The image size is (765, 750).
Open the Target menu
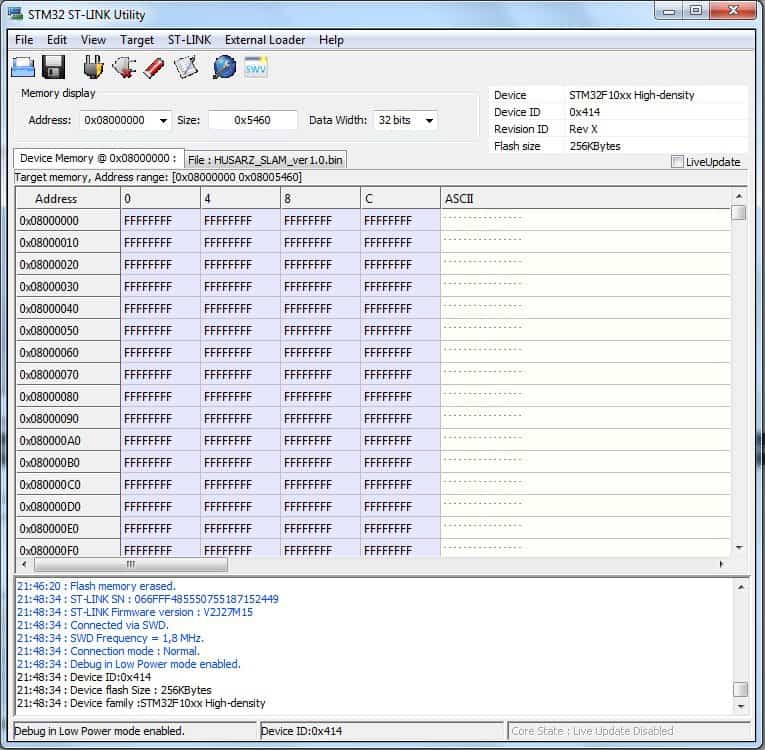[137, 40]
